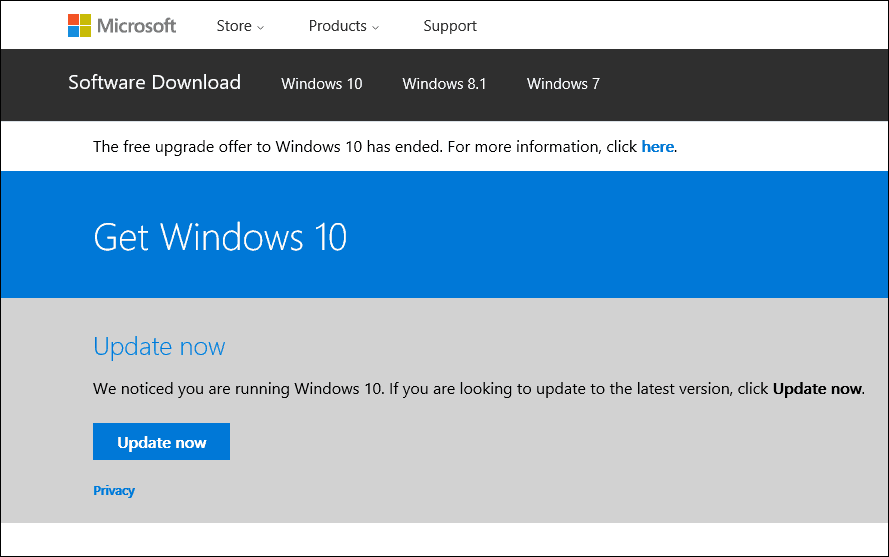Select the Windows 7 tab

[x=563, y=84]
